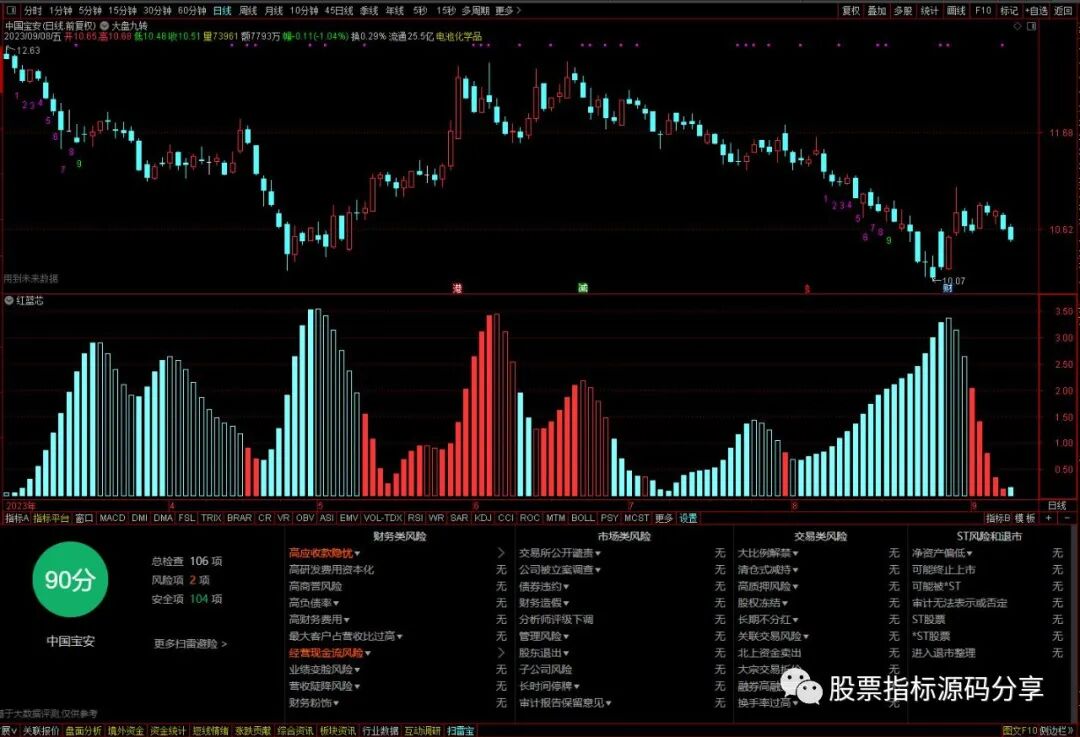
Task: Select the 15分钟 period
Action: tap(122, 10)
